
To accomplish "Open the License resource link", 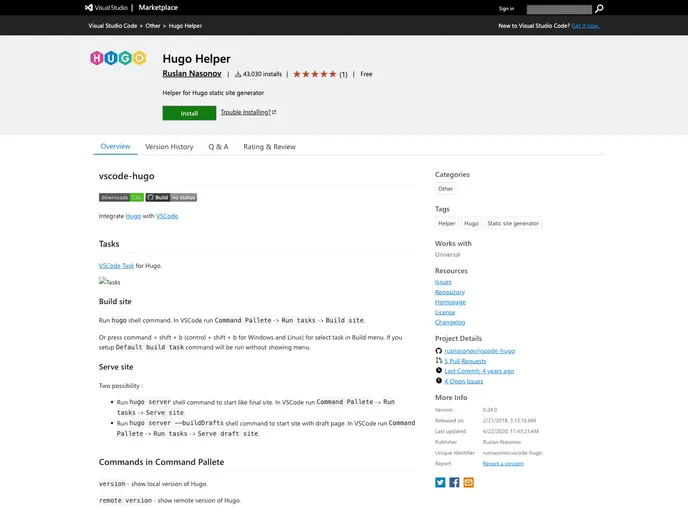I will (x=445, y=312).
